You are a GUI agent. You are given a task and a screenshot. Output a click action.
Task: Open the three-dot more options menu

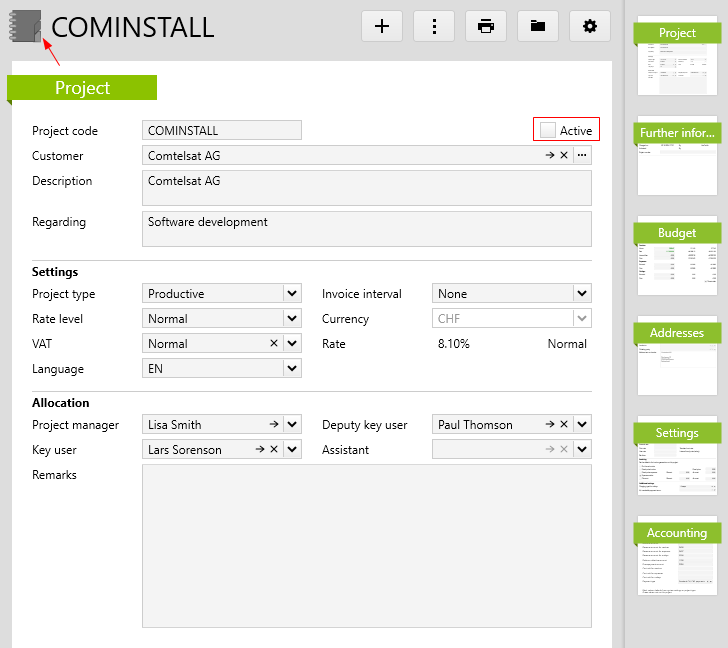[x=434, y=27]
